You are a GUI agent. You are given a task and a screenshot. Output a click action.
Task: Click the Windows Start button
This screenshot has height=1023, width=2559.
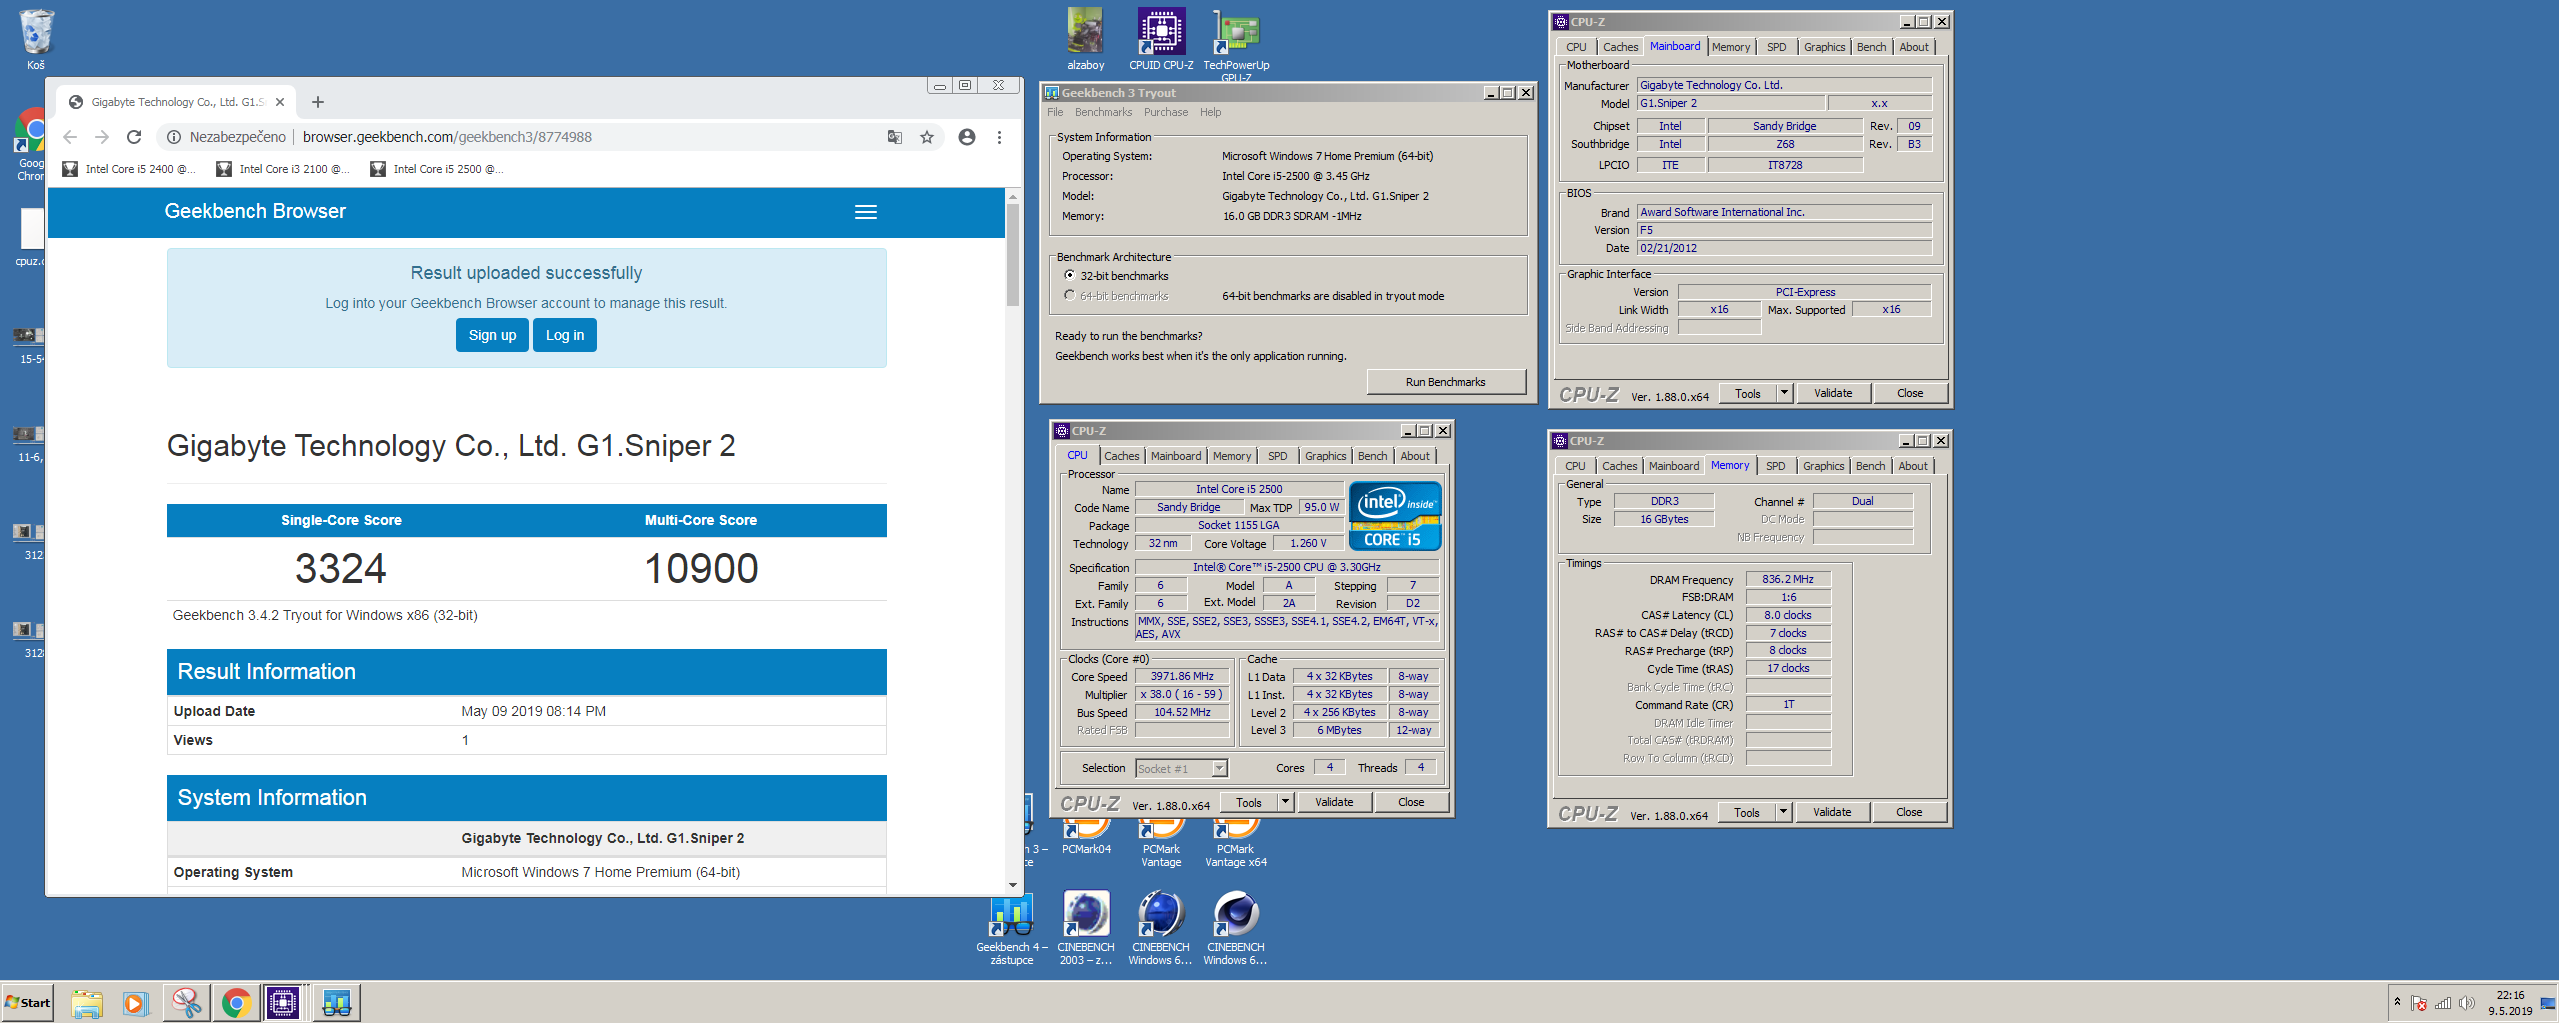(x=28, y=1002)
